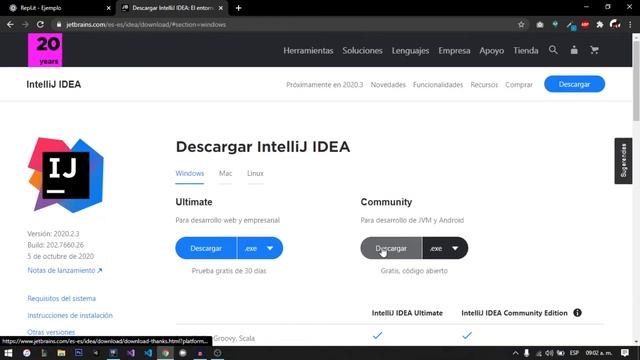
Task: Open the Tienda menu item
Action: 526,51
